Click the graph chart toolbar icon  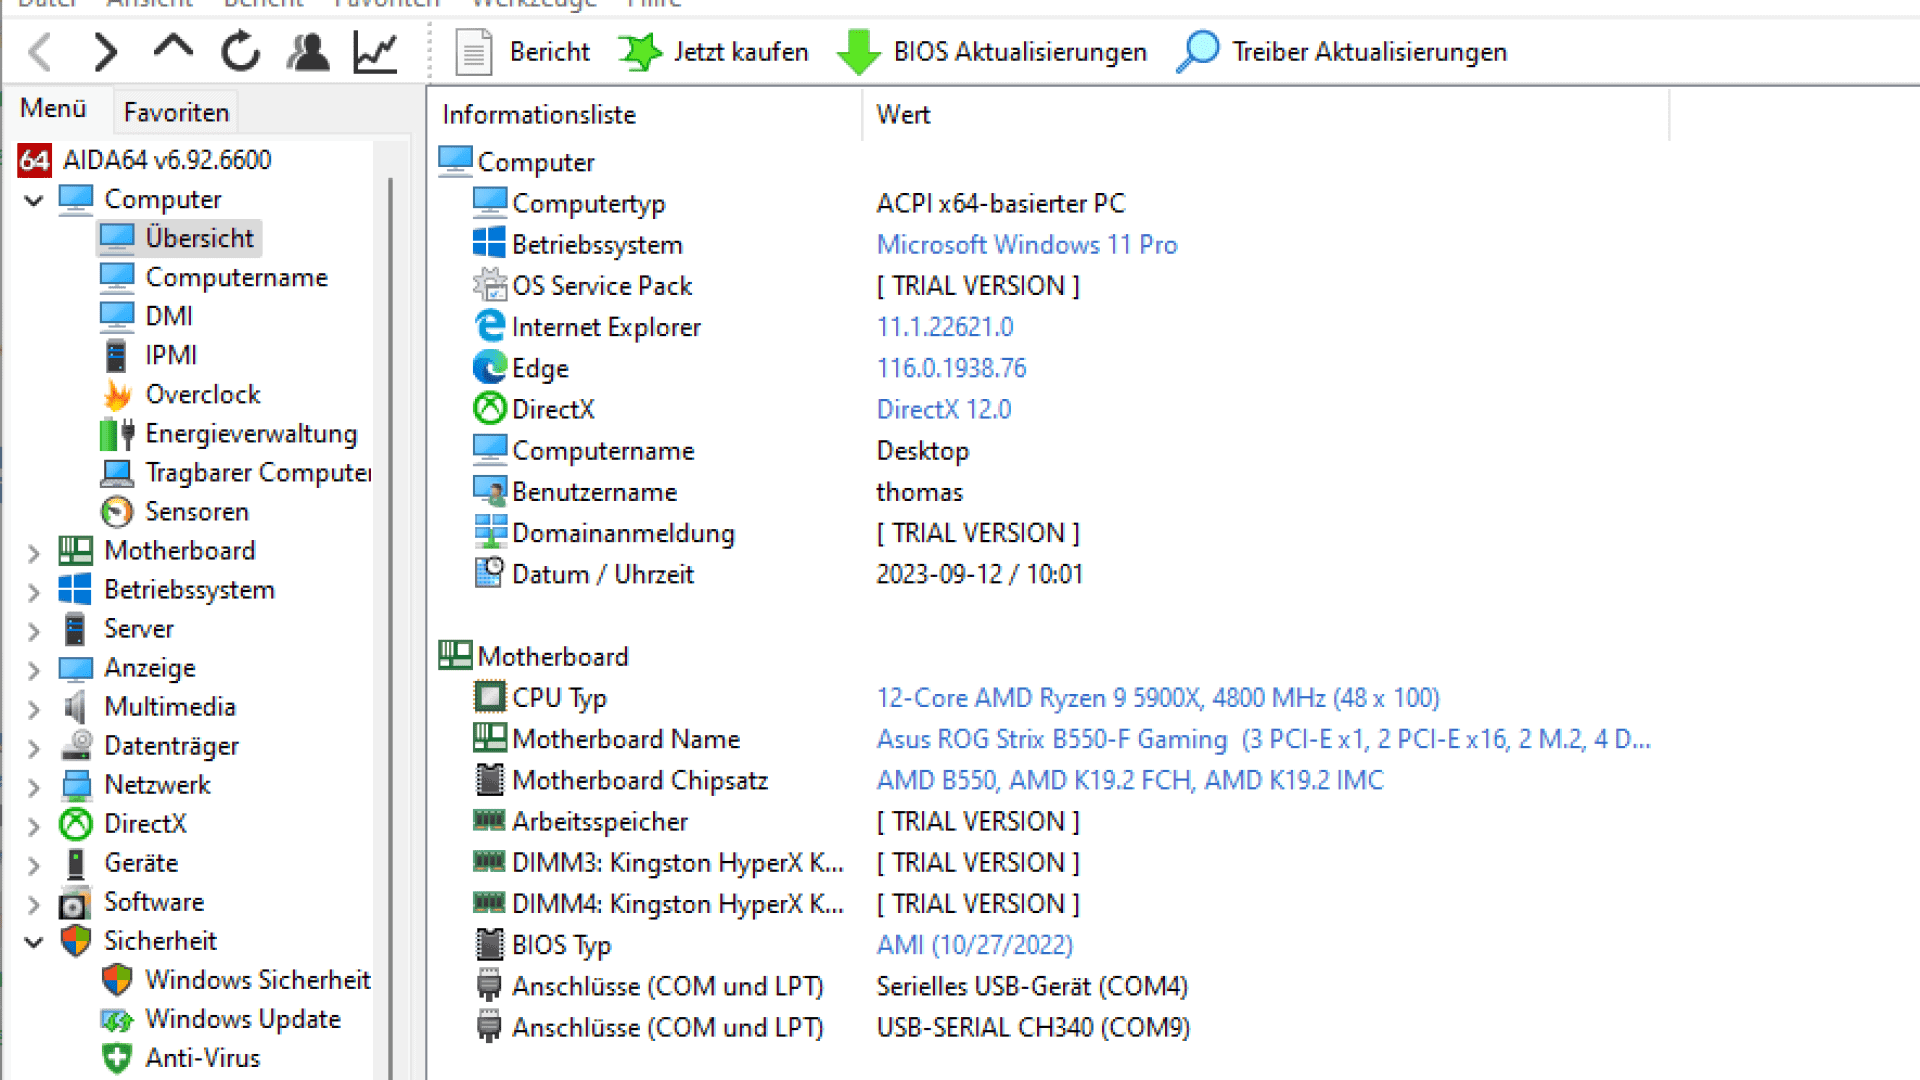click(x=375, y=51)
